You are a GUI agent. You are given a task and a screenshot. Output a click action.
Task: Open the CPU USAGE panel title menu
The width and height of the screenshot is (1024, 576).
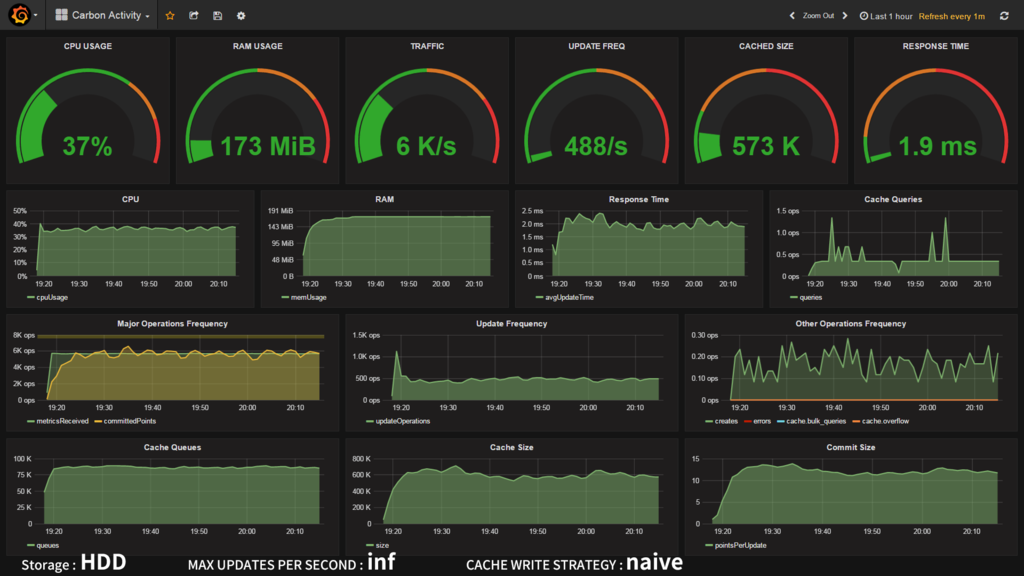(88, 46)
